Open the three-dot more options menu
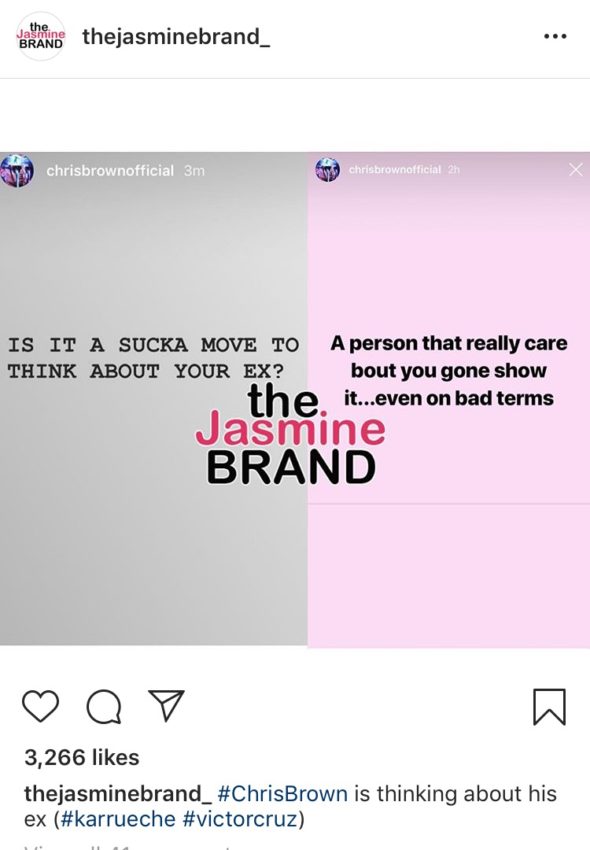 pyautogui.click(x=555, y=36)
